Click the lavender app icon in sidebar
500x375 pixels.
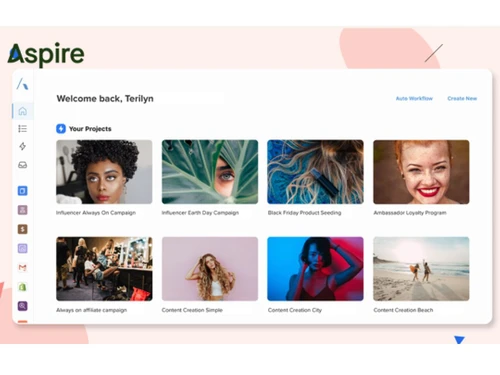pyautogui.click(x=23, y=248)
